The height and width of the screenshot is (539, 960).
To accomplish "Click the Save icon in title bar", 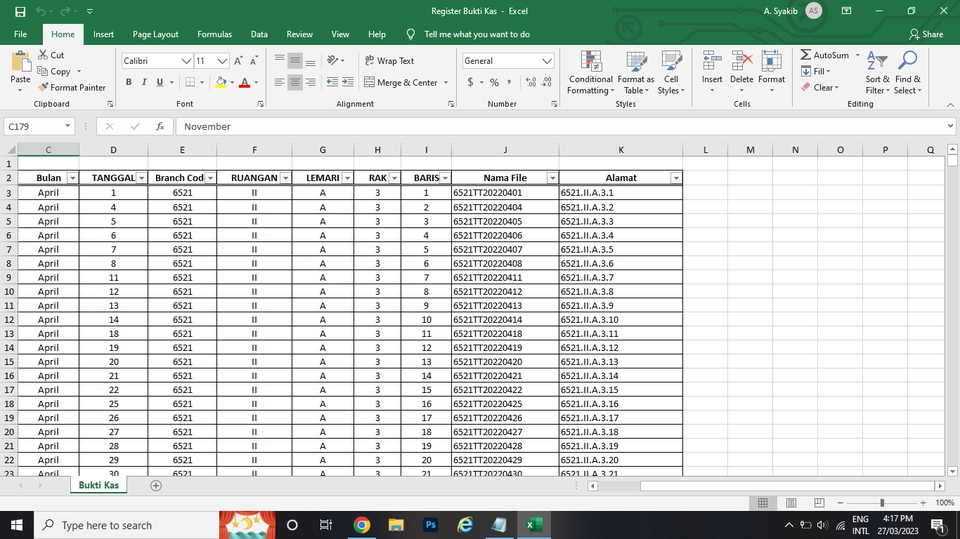I will [20, 12].
